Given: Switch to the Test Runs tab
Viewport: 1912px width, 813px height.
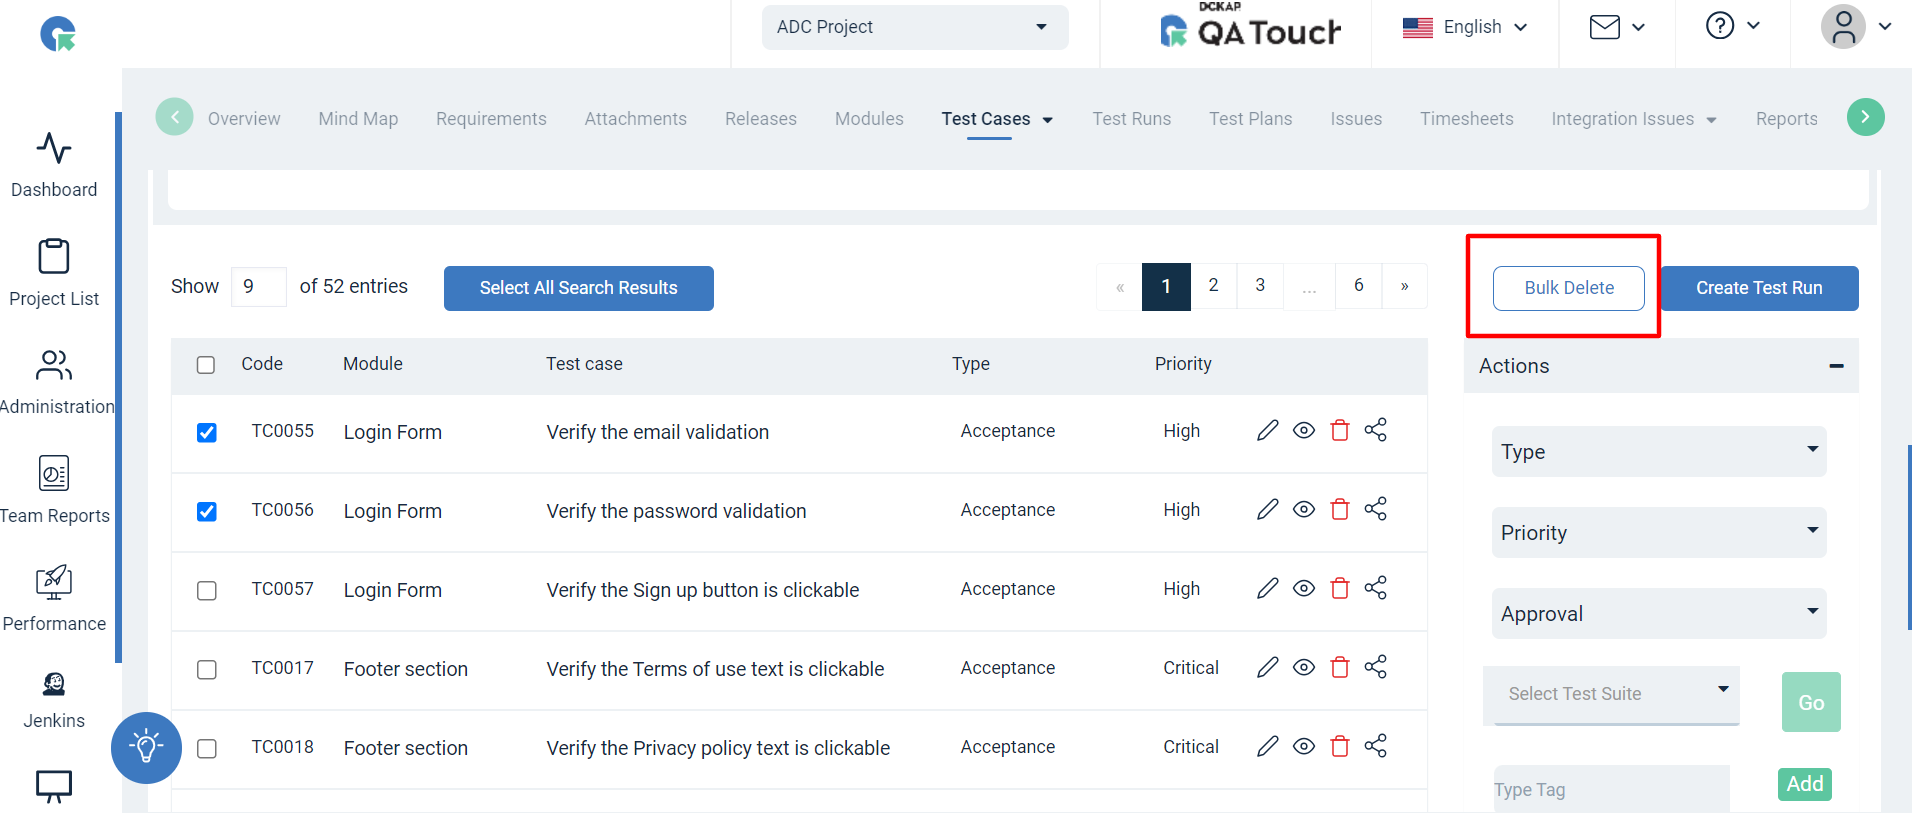Looking at the screenshot, I should click(1131, 119).
